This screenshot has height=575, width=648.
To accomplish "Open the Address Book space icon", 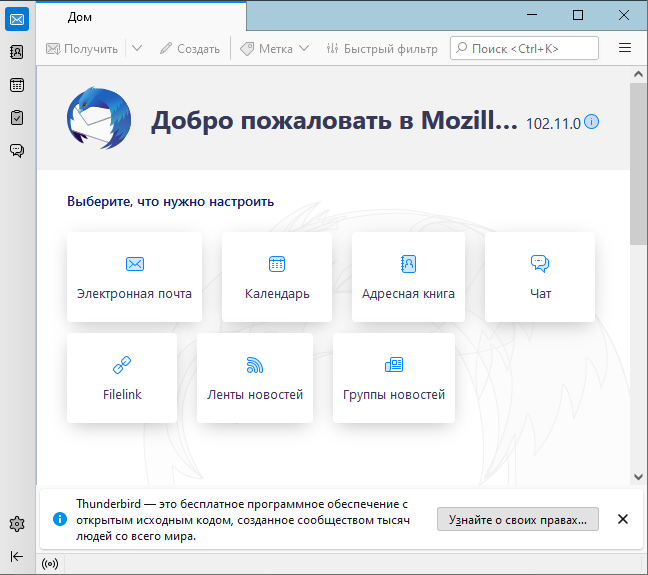I will click(x=17, y=52).
